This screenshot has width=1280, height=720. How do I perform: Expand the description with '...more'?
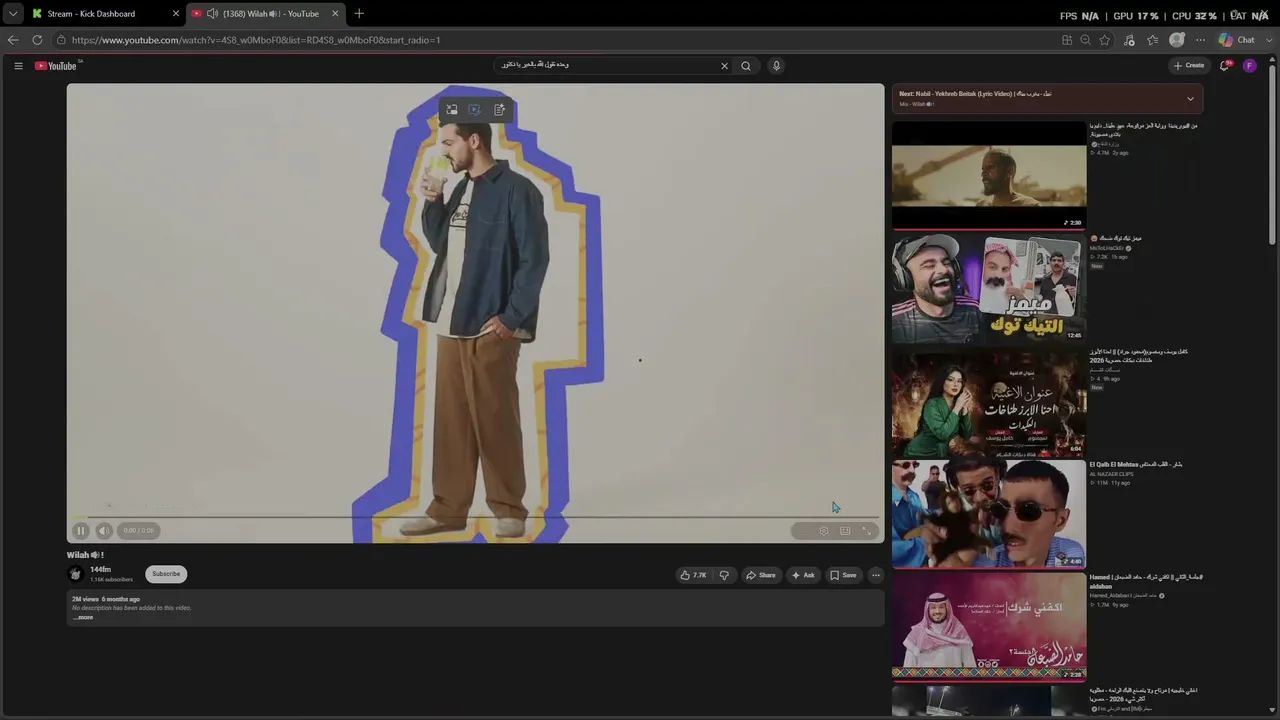pyautogui.click(x=83, y=617)
